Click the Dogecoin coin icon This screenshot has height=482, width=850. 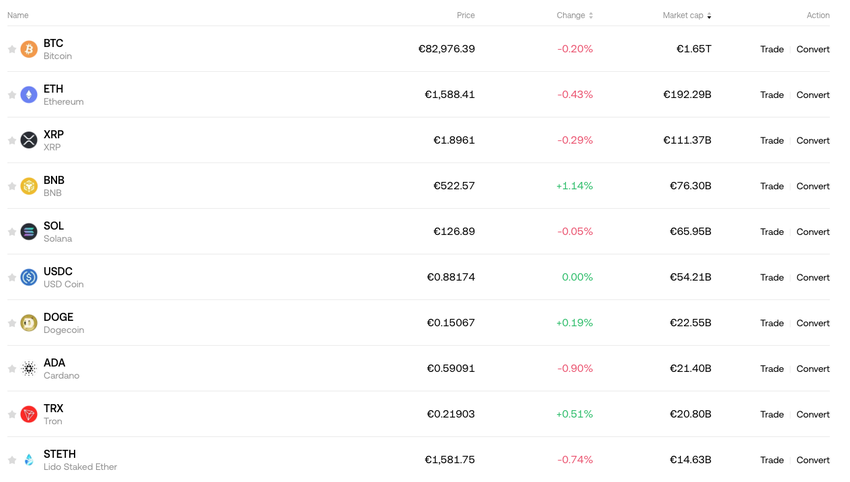(29, 323)
